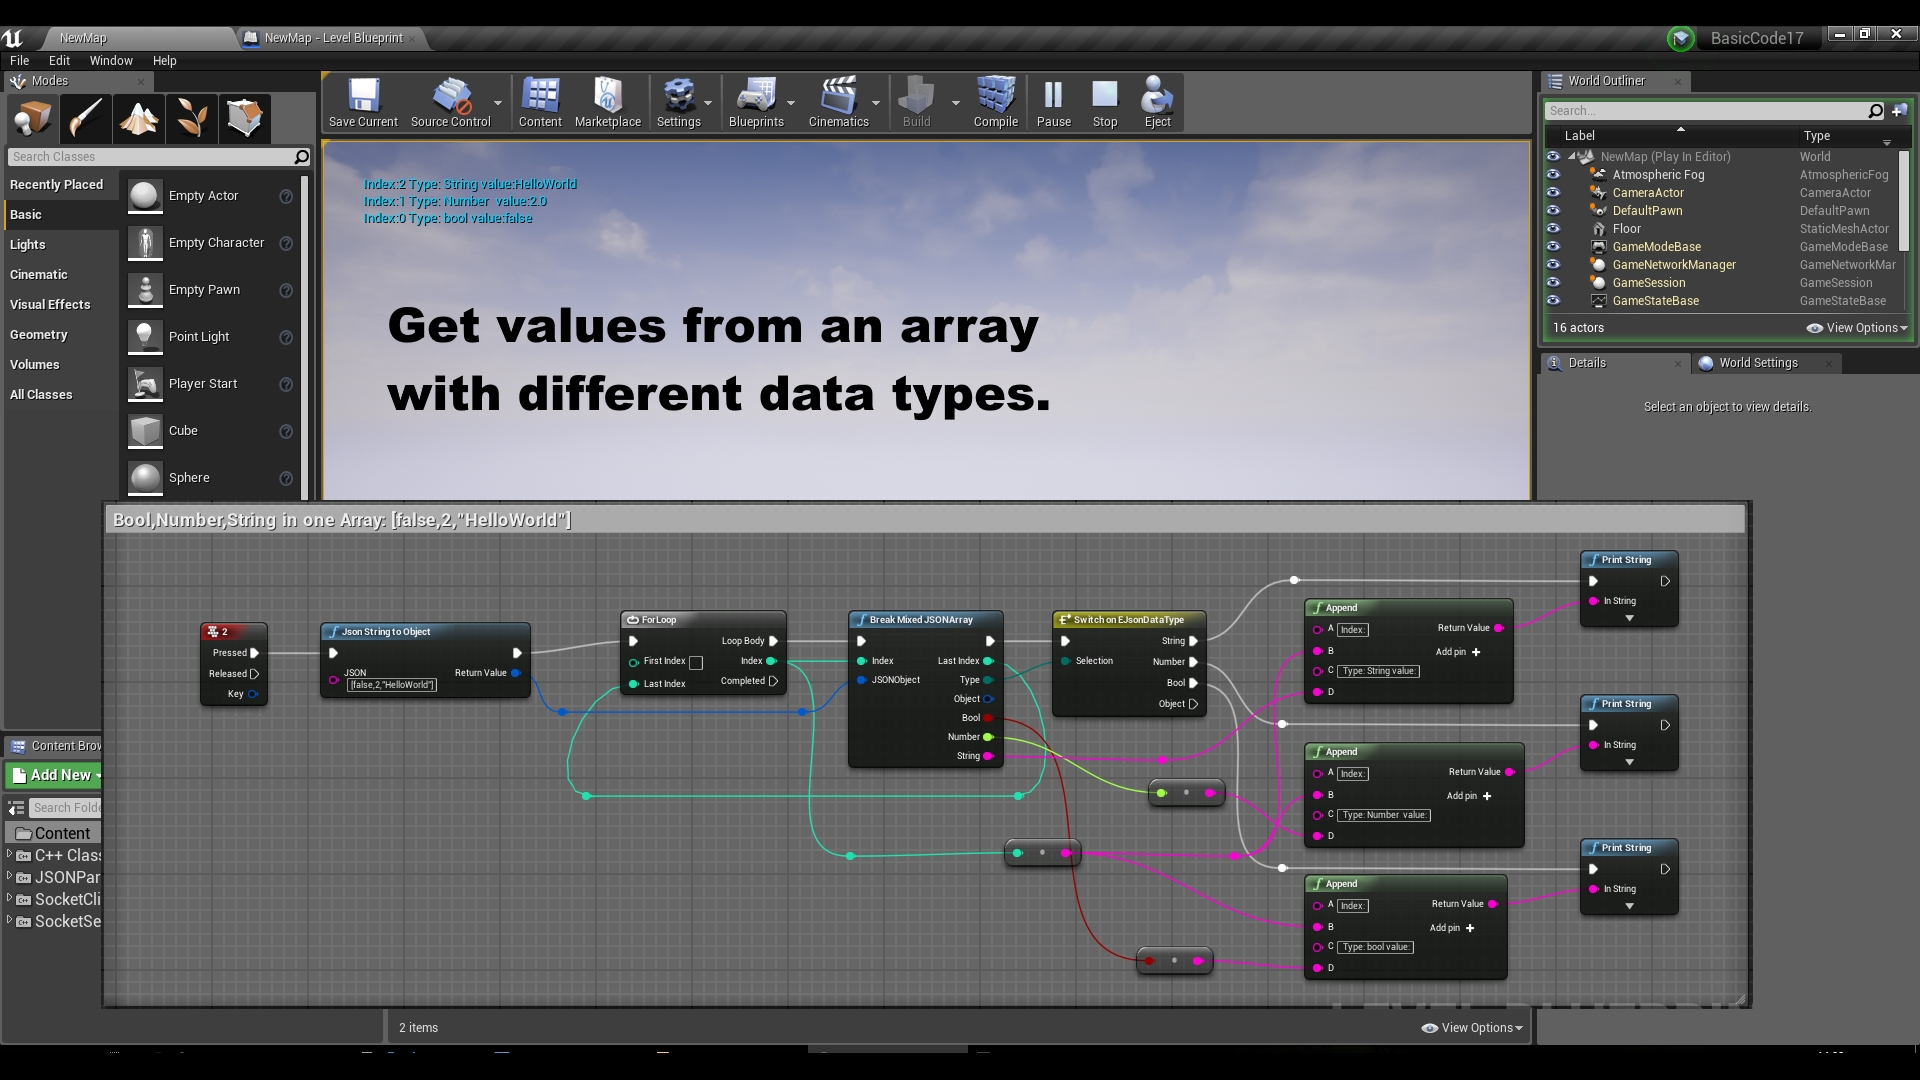Select the Window menu item

[108, 59]
